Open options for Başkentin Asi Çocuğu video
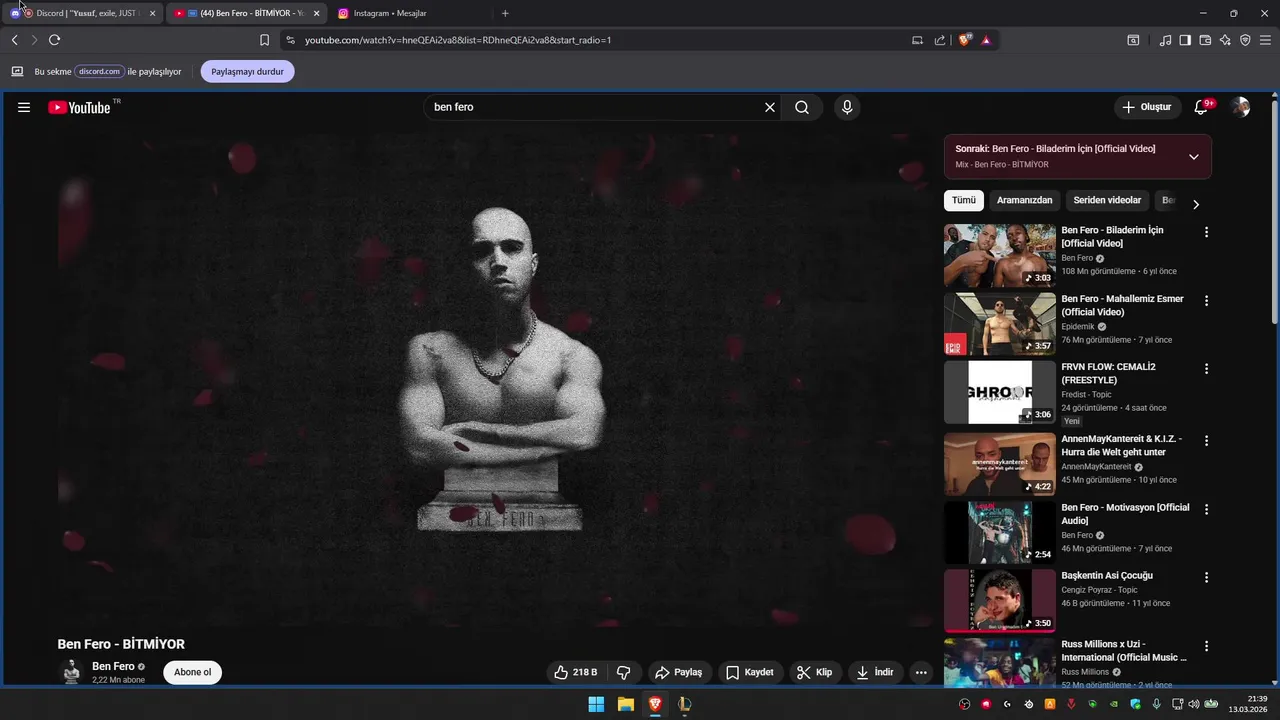The width and height of the screenshot is (1280, 720). (1206, 577)
